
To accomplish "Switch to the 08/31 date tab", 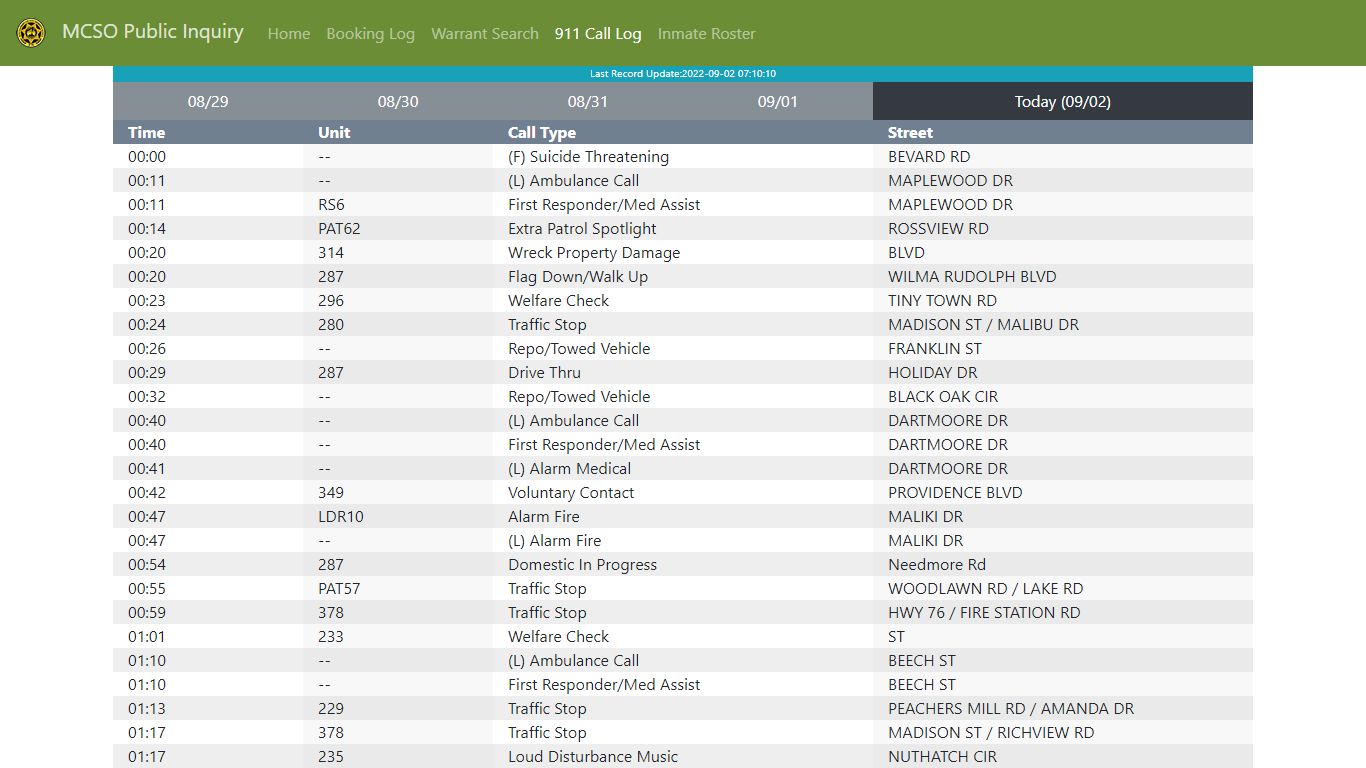I will pos(588,101).
